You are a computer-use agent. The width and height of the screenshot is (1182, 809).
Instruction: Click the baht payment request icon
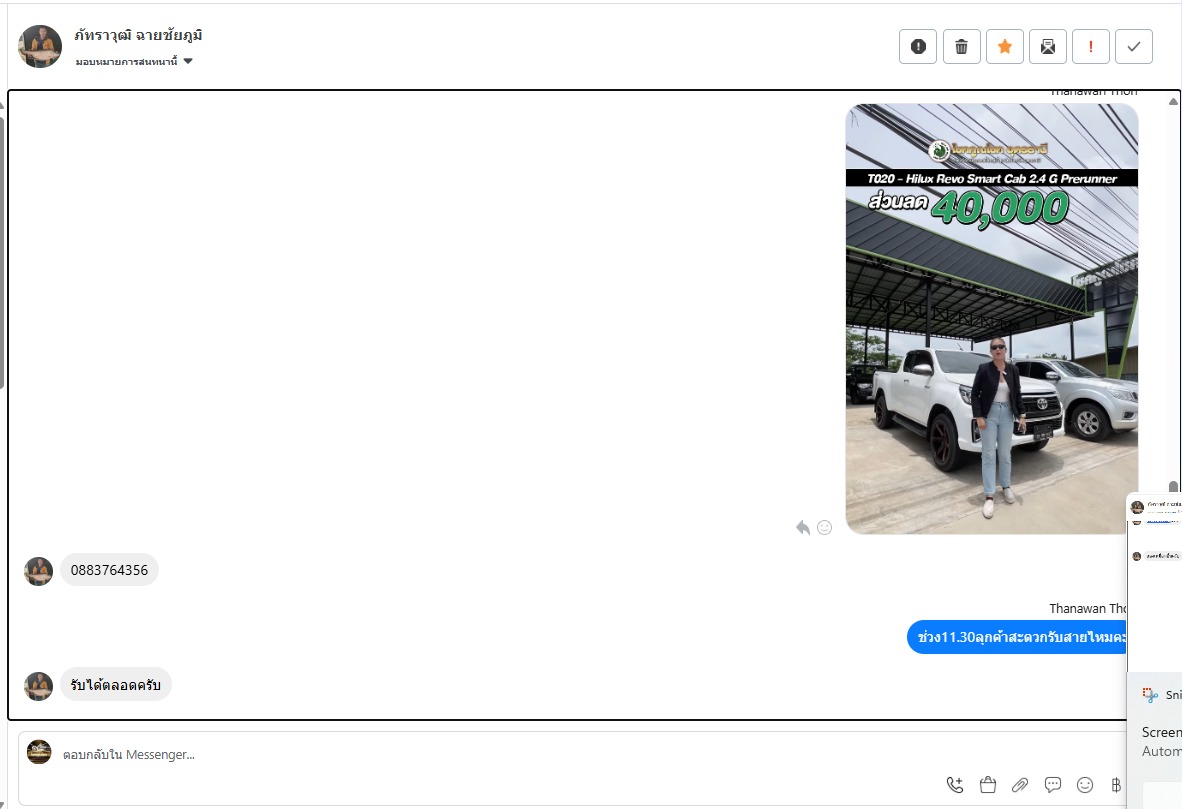click(1116, 785)
